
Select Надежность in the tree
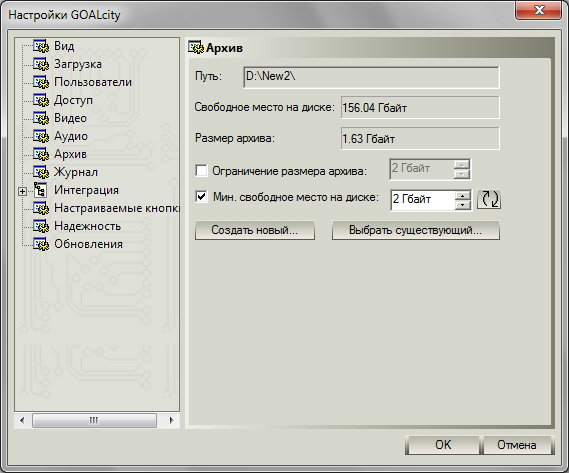pyautogui.click(x=87, y=226)
